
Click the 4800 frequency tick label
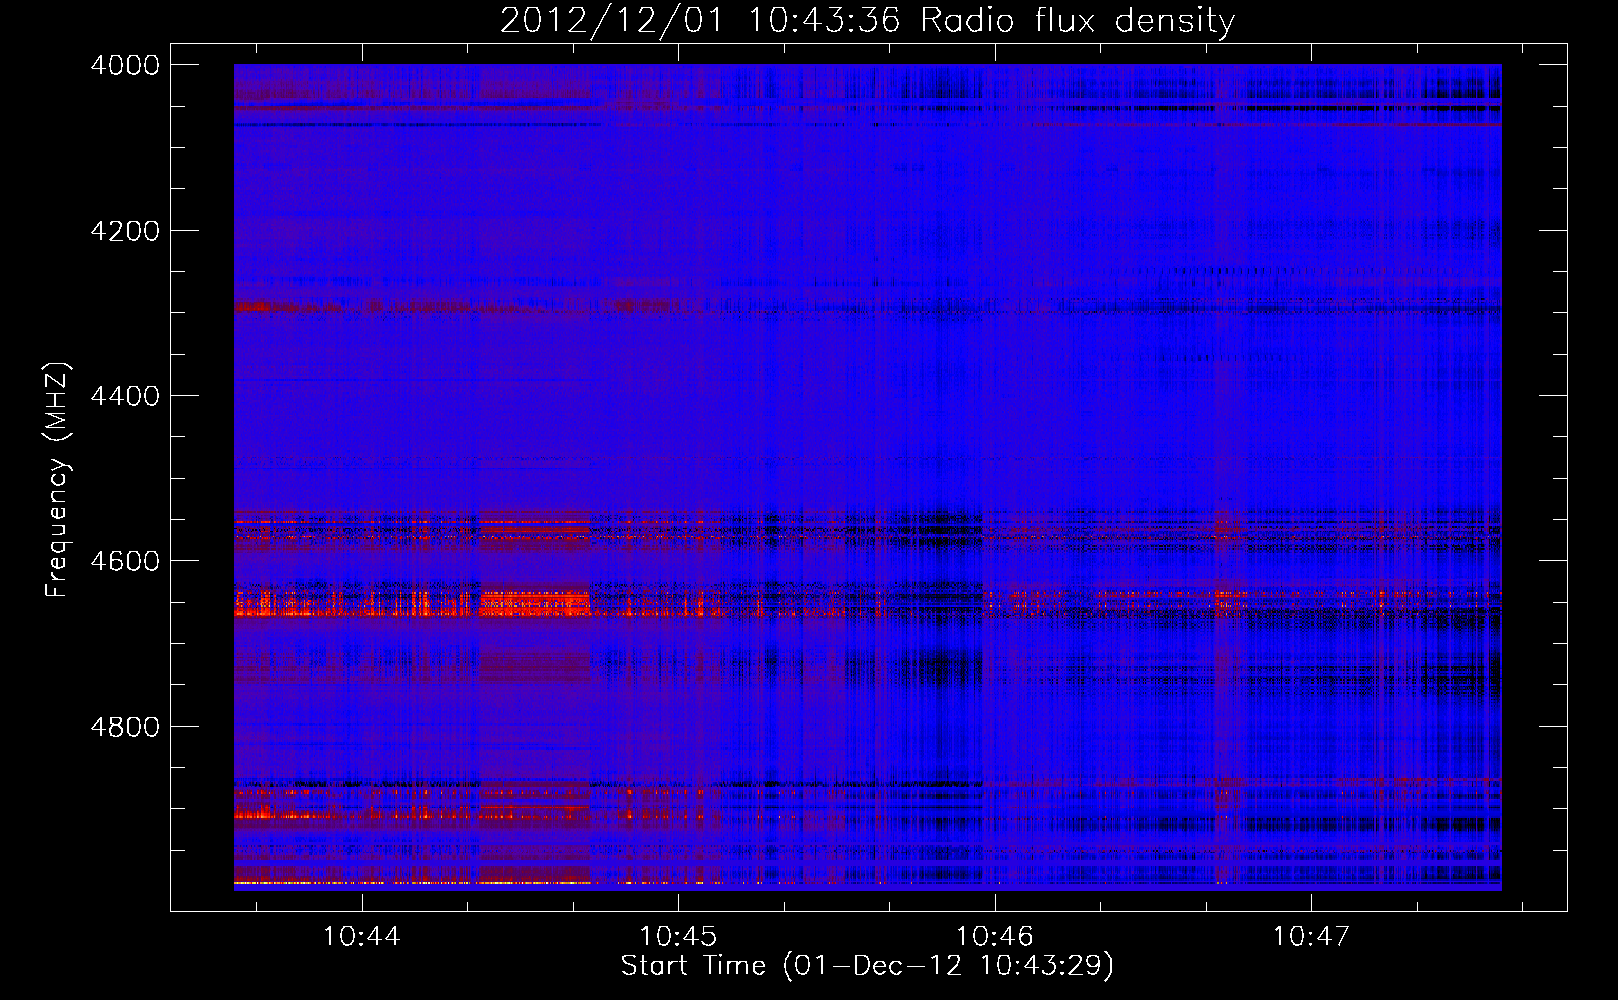[125, 726]
